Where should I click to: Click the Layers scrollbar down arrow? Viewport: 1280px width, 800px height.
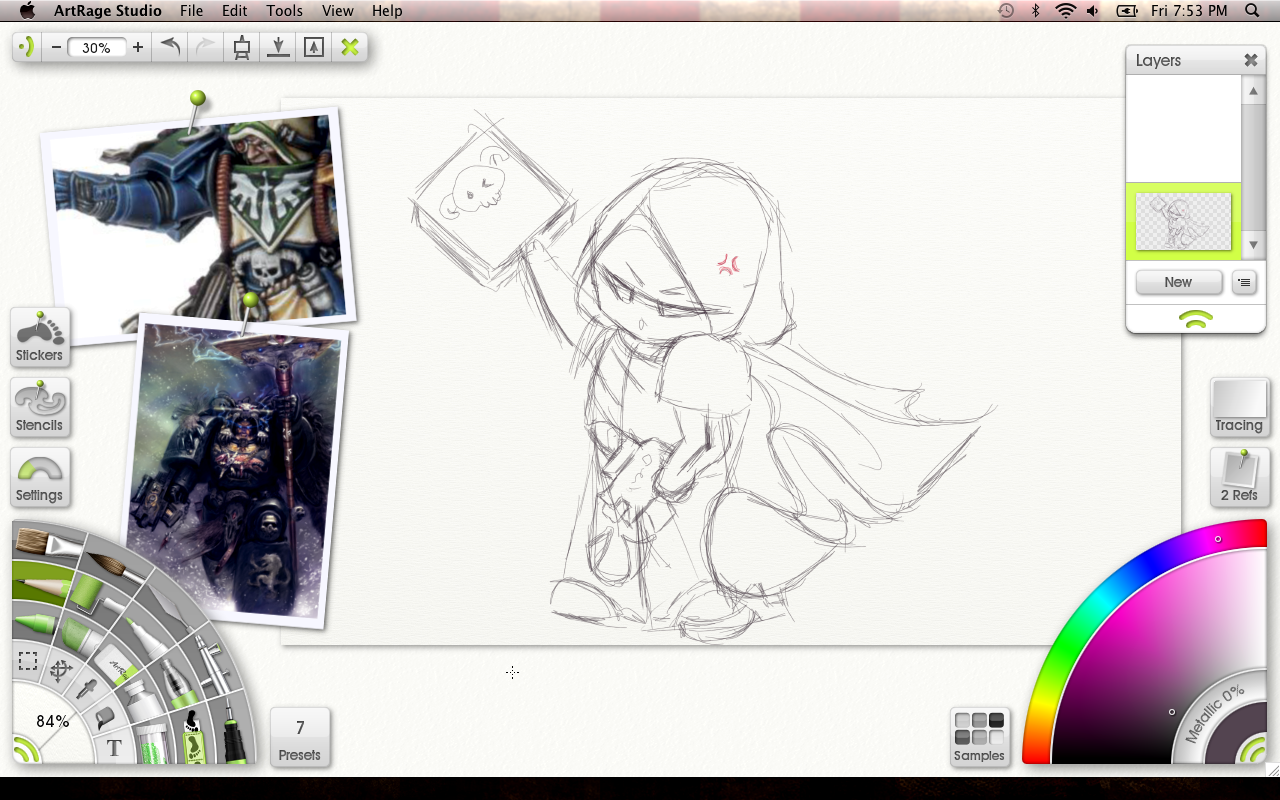tap(1254, 245)
